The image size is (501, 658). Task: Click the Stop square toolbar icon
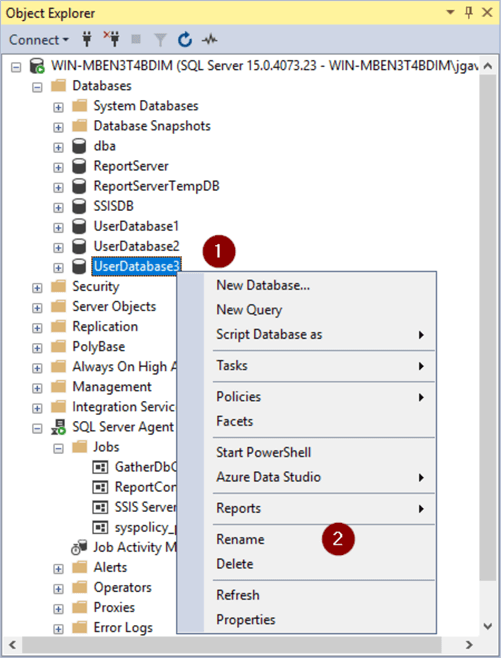click(x=136, y=39)
